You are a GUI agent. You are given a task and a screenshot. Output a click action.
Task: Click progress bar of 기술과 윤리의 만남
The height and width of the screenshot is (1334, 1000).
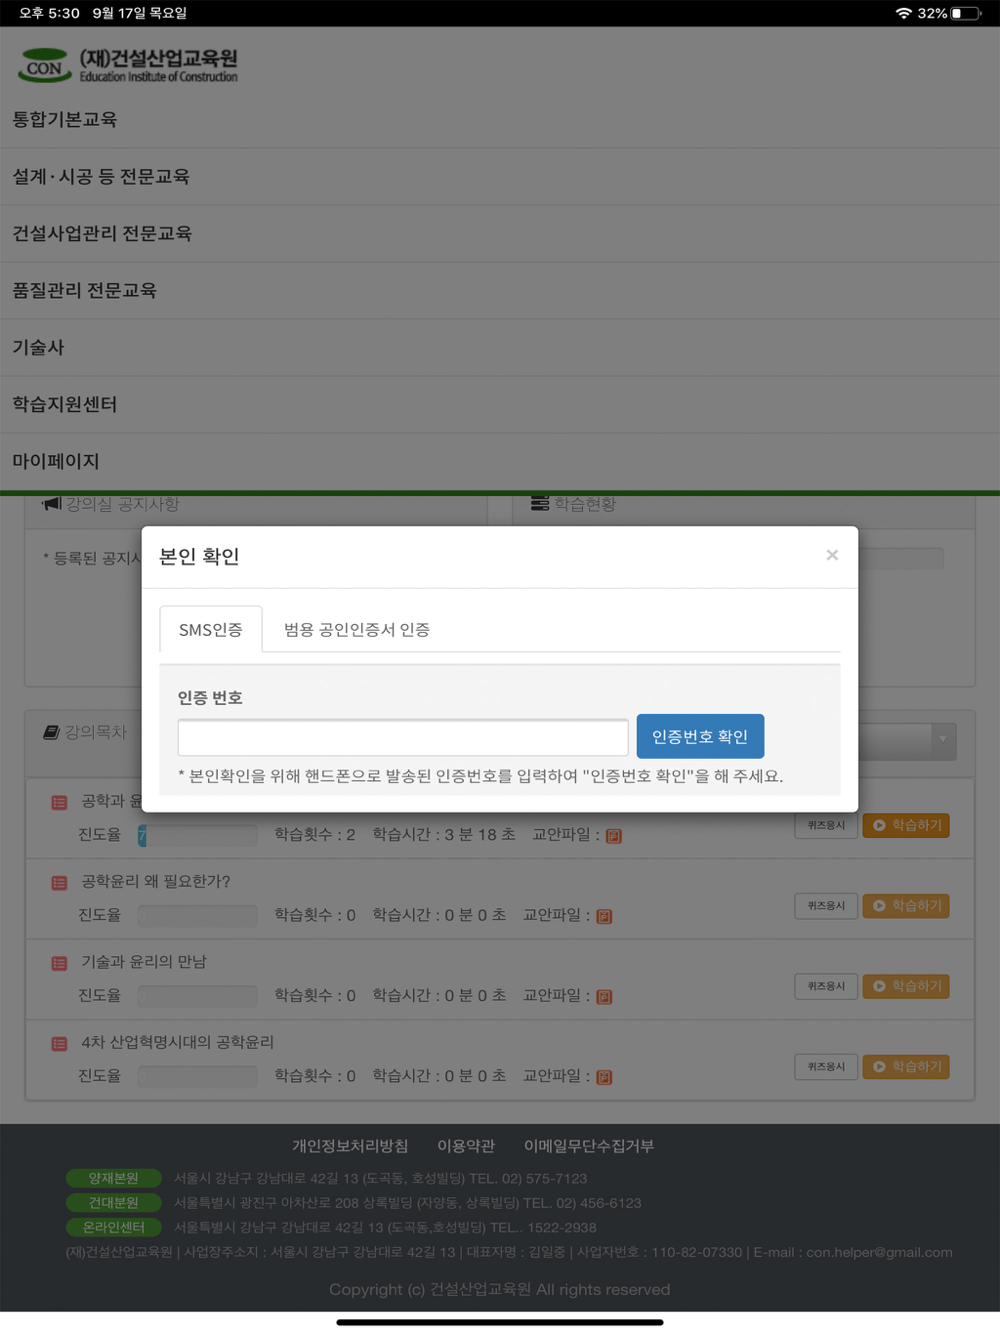197,995
